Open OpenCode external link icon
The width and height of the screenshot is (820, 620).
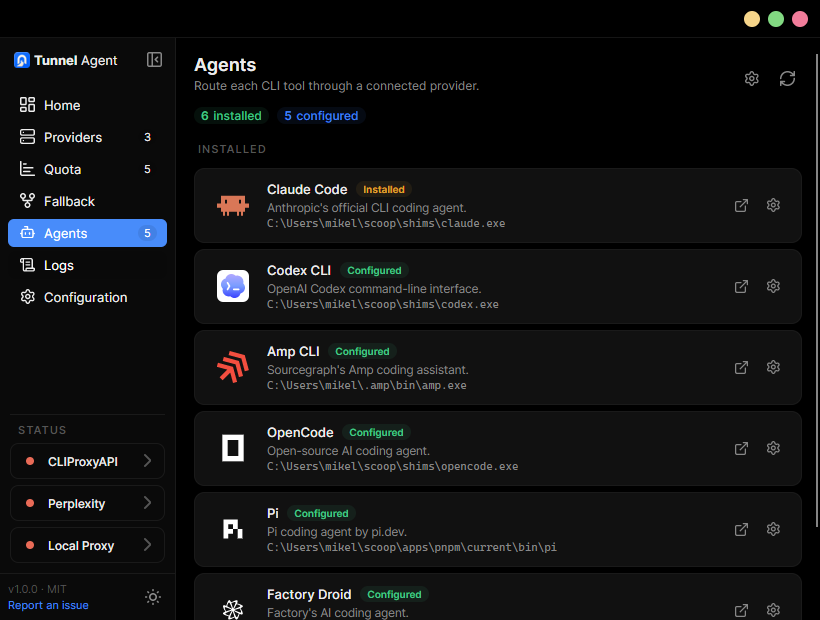coord(741,449)
